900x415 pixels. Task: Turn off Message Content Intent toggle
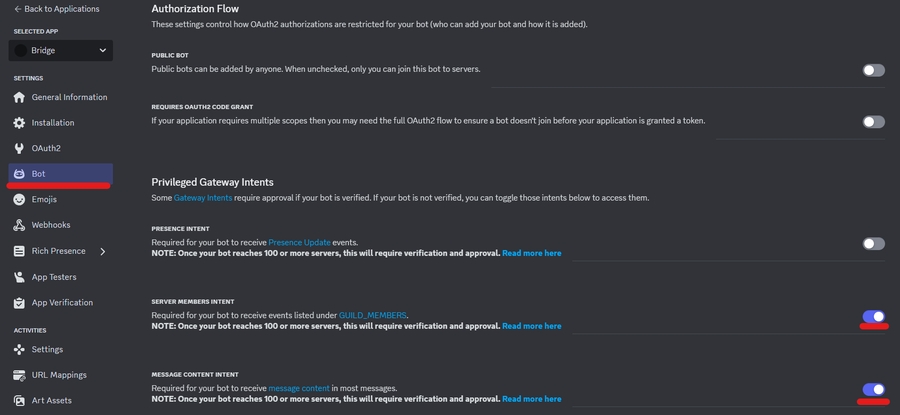(x=873, y=390)
